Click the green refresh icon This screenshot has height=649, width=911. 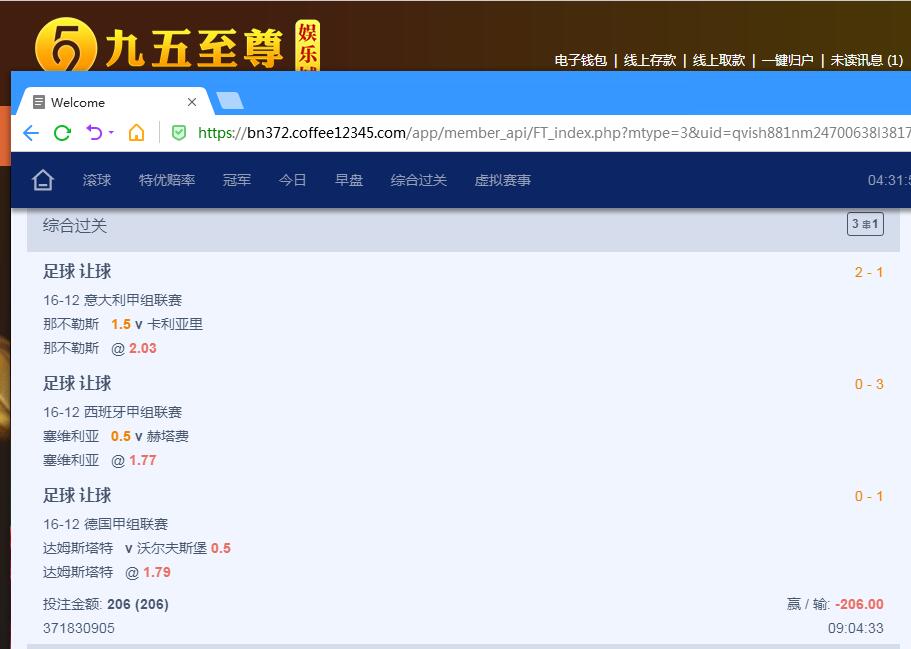point(62,133)
